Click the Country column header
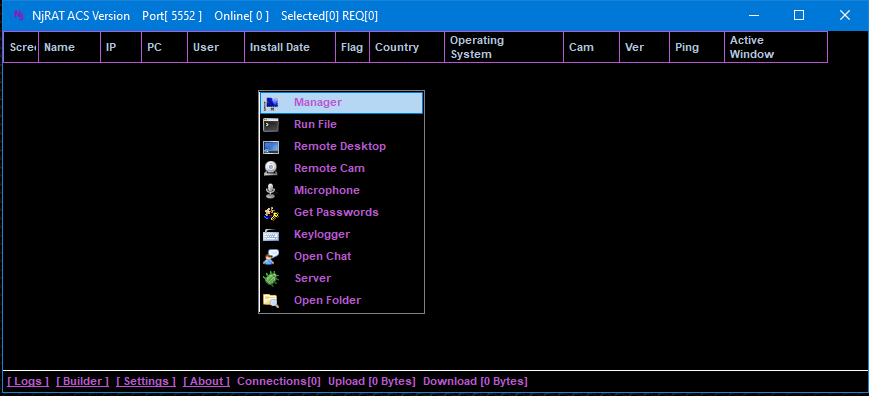This screenshot has height=396, width=869. pos(407,47)
